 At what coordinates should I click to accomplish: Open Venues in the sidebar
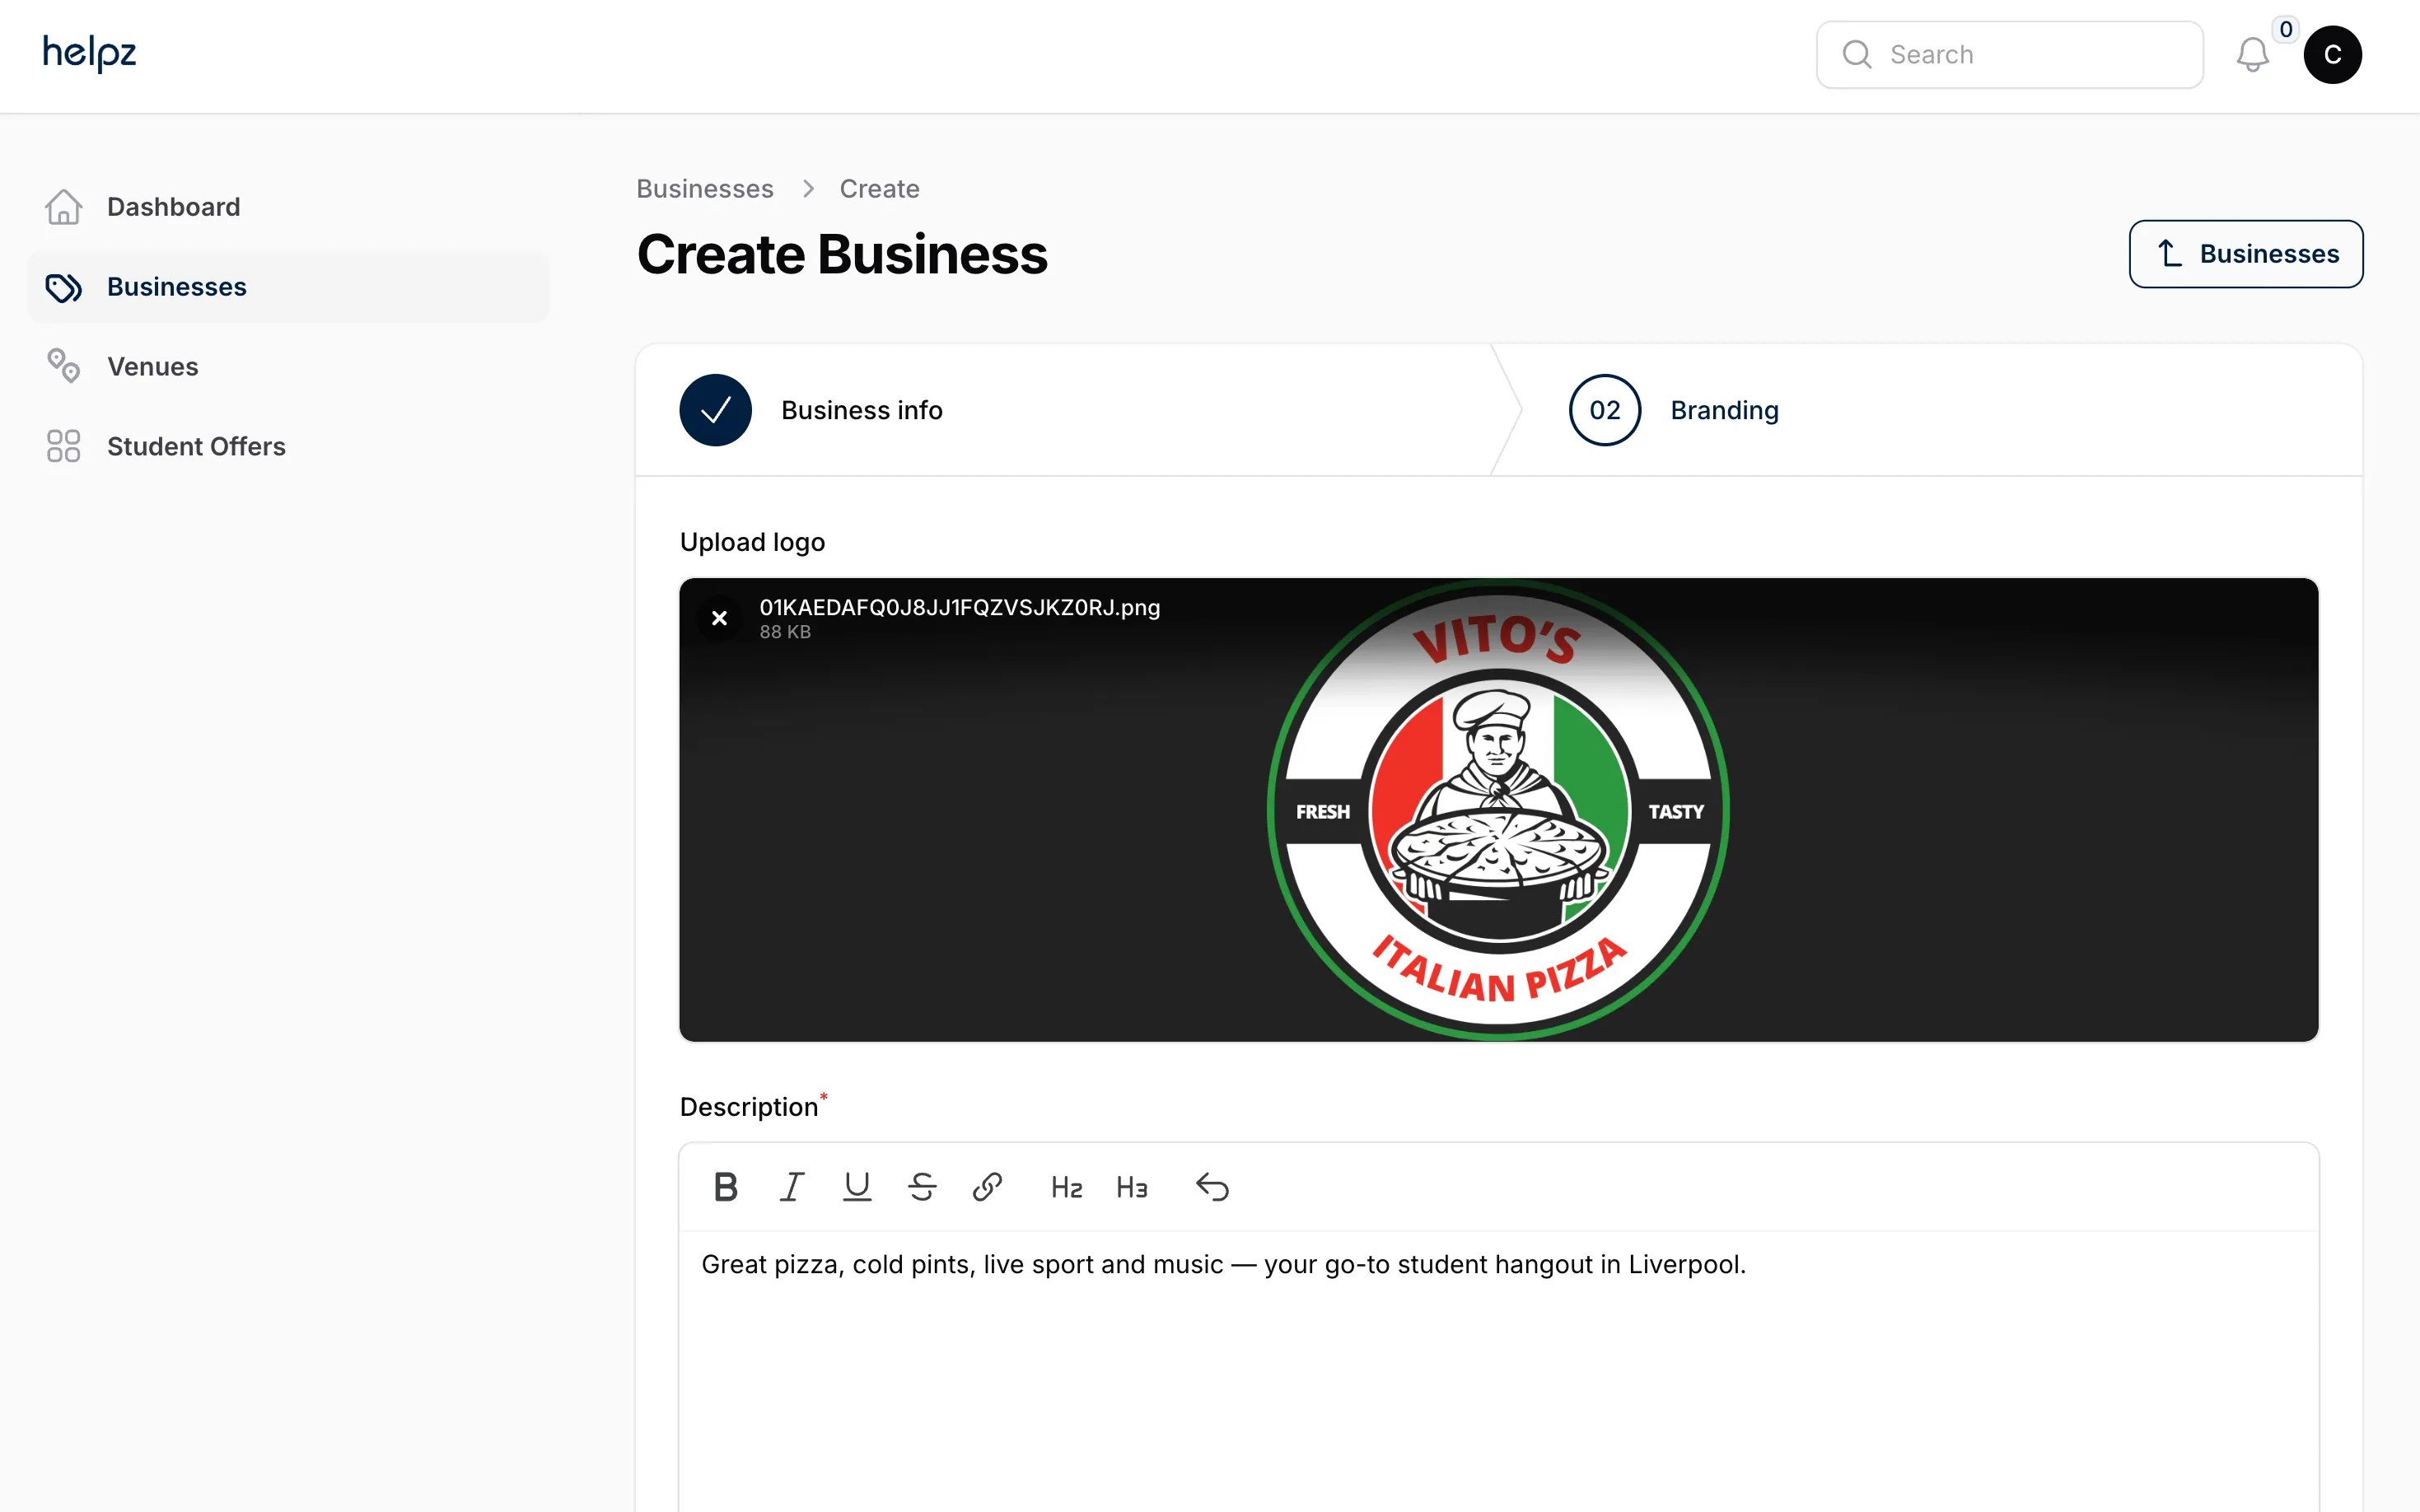pos(288,367)
